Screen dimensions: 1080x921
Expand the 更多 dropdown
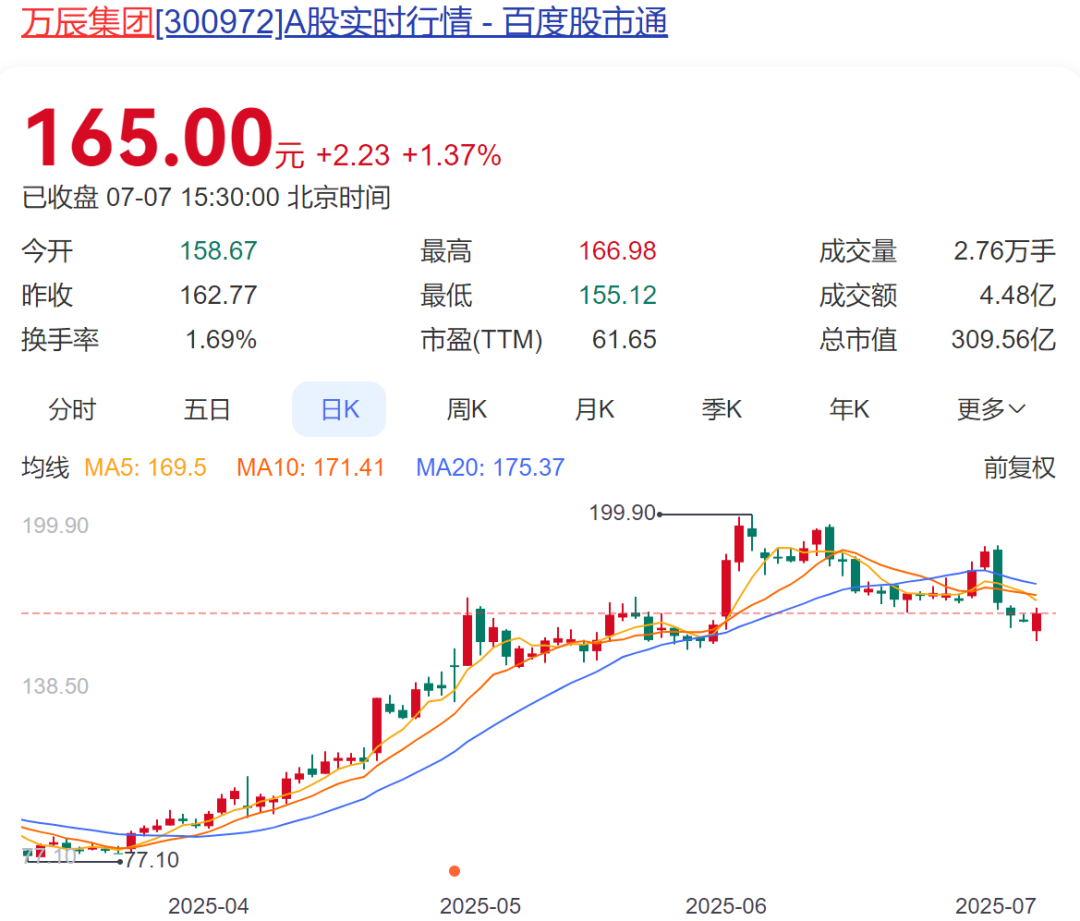pos(991,409)
